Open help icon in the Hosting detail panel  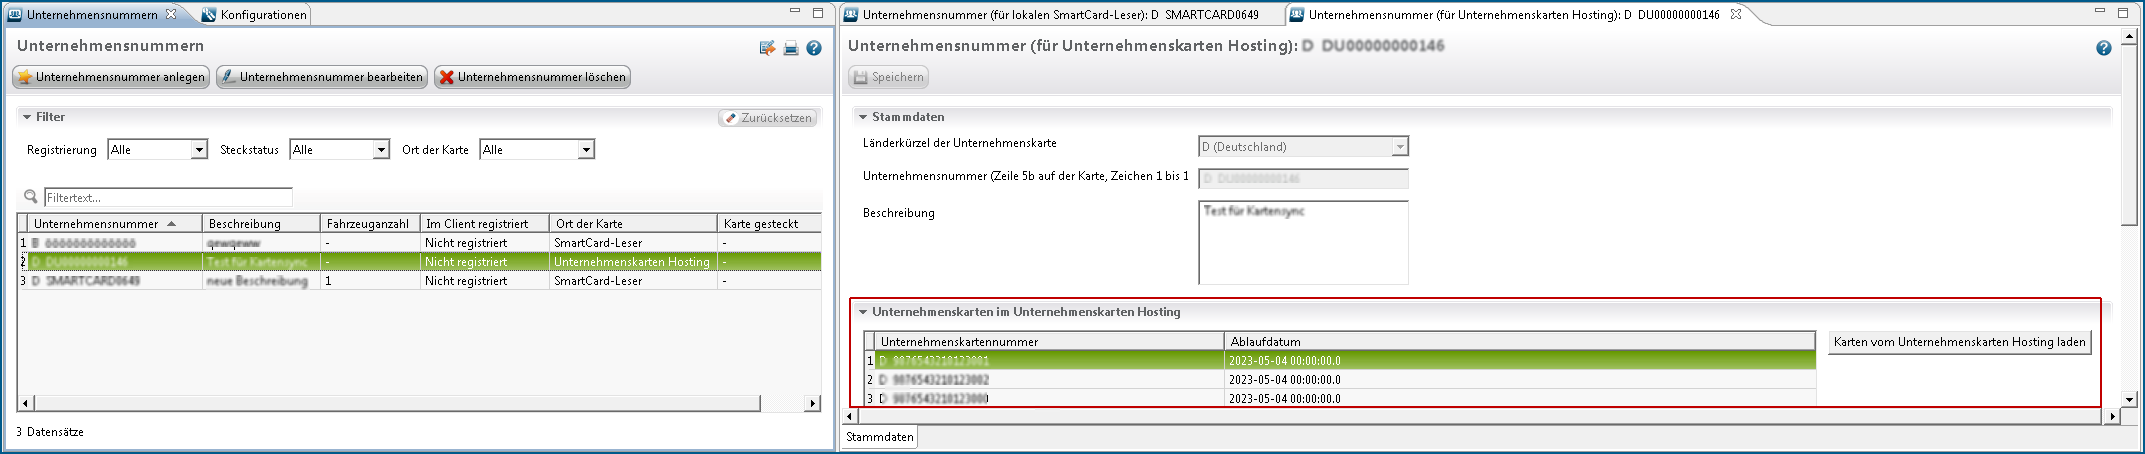(x=2103, y=48)
